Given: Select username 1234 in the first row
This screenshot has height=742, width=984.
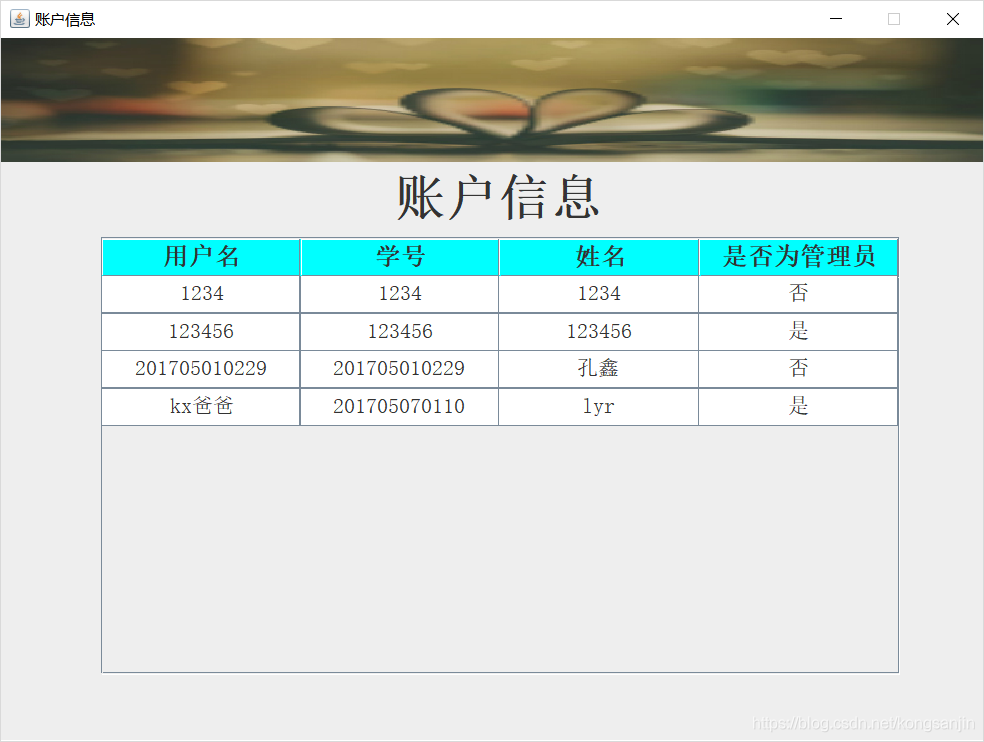Looking at the screenshot, I should click(x=201, y=294).
